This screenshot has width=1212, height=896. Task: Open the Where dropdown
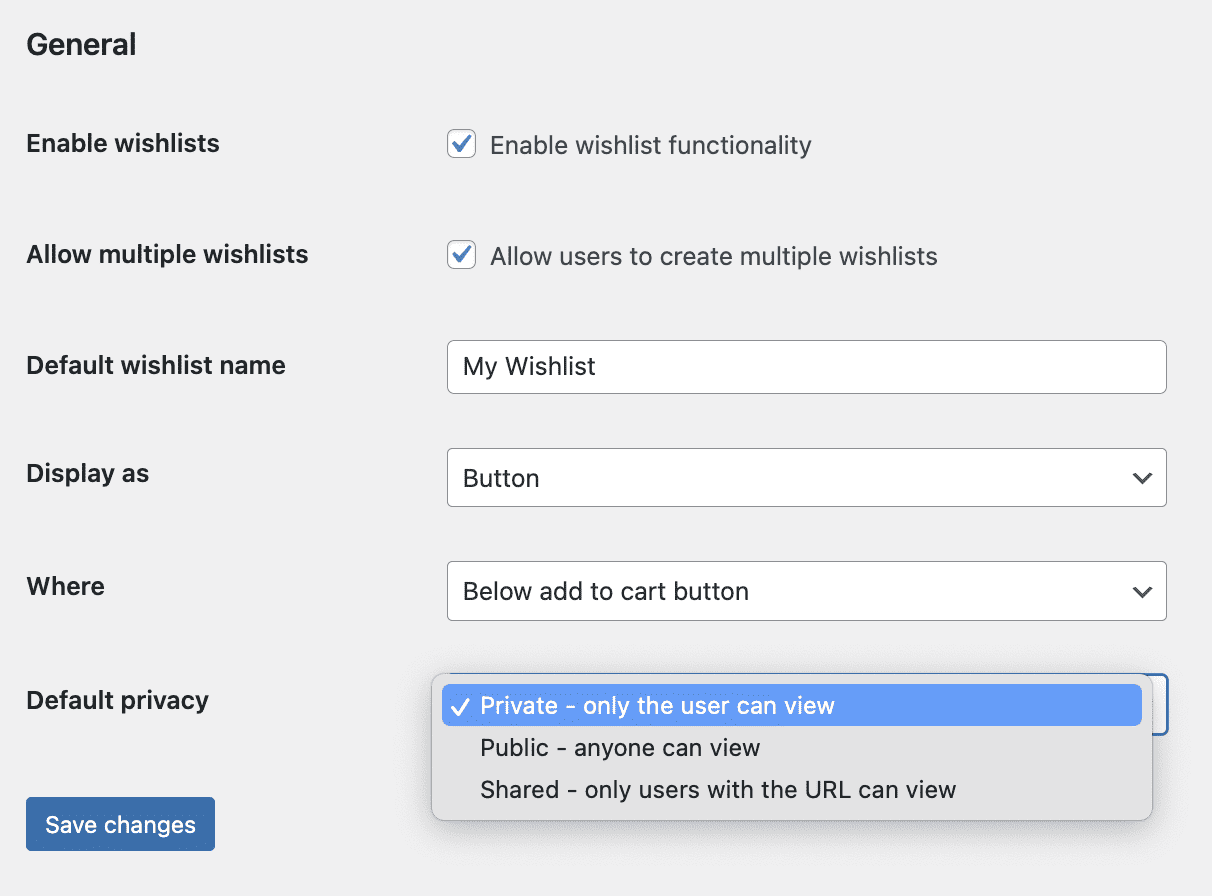(x=806, y=591)
